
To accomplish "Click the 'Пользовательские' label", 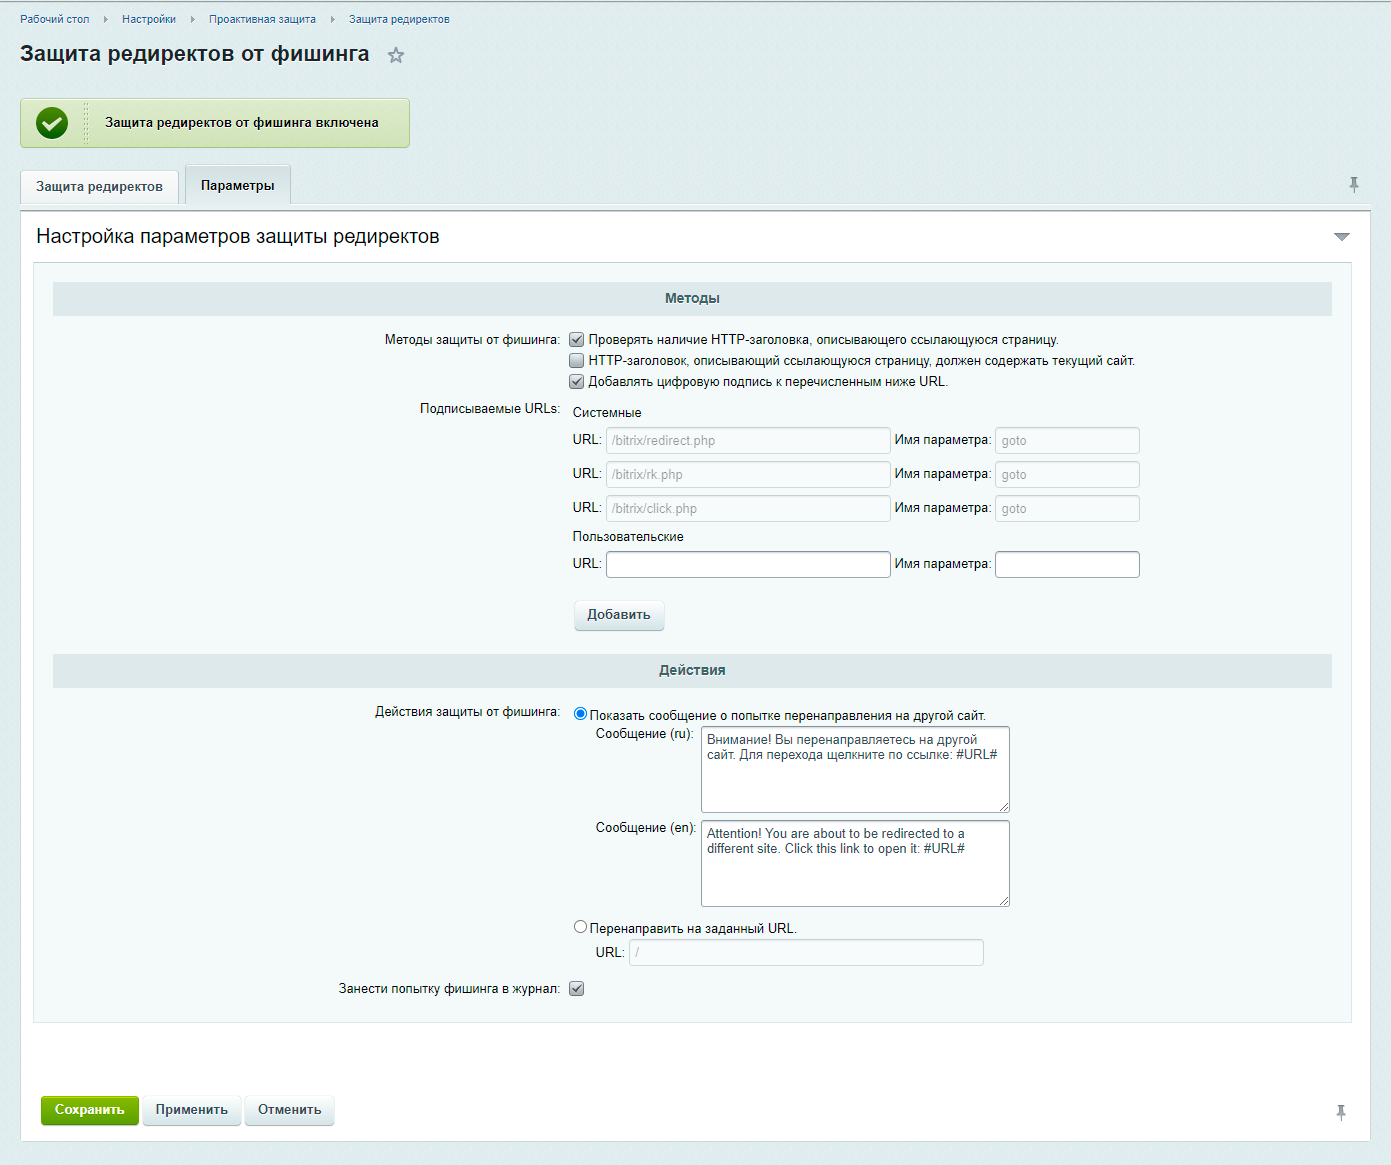I will [628, 537].
